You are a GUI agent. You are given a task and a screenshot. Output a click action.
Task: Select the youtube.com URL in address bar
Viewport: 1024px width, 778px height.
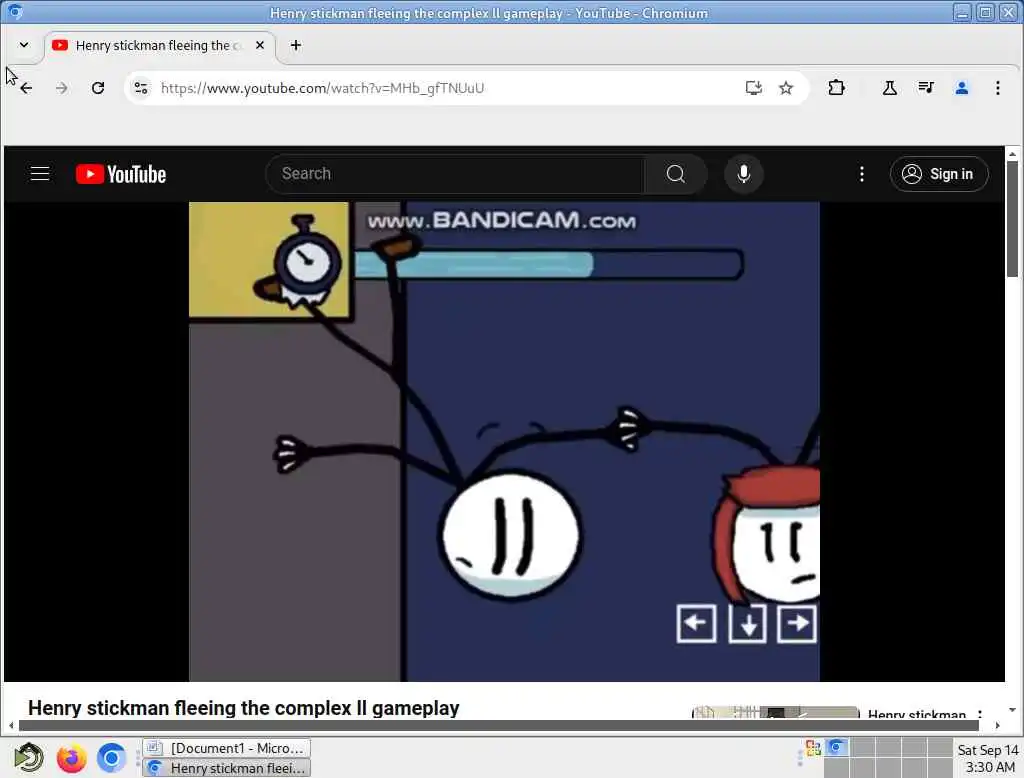[x=322, y=88]
